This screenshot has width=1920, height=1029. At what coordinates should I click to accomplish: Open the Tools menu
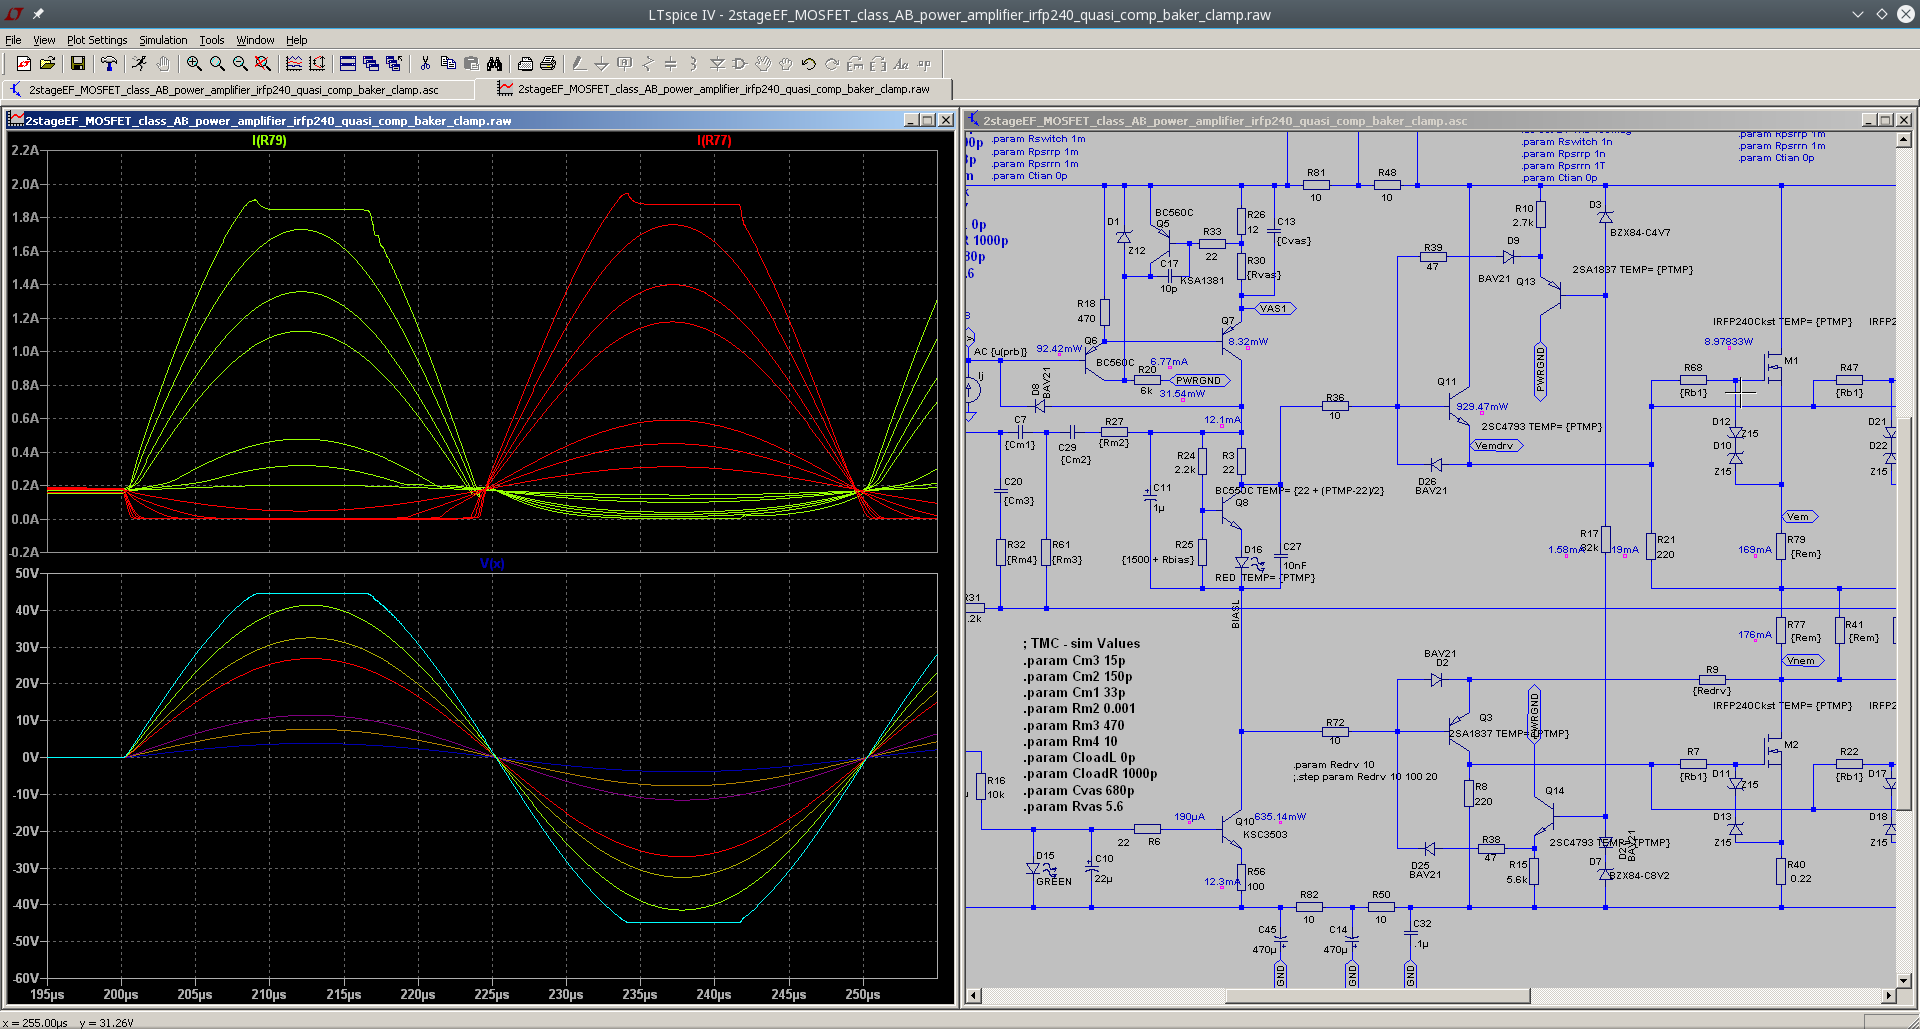(x=212, y=40)
